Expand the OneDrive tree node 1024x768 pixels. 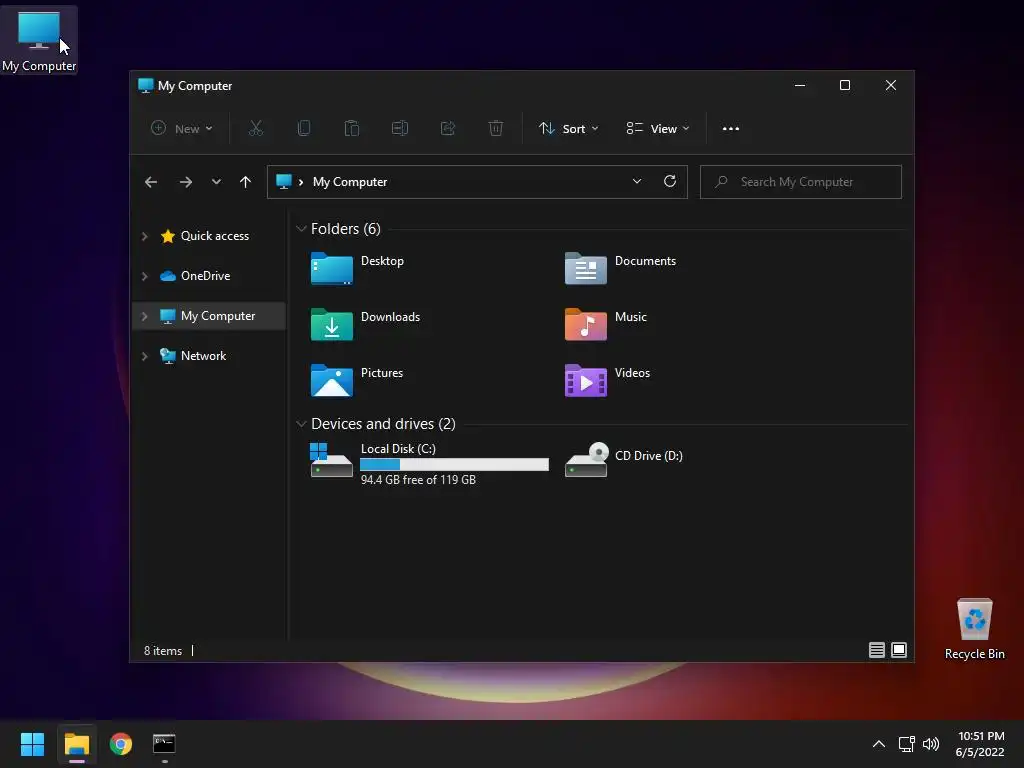tap(144, 276)
